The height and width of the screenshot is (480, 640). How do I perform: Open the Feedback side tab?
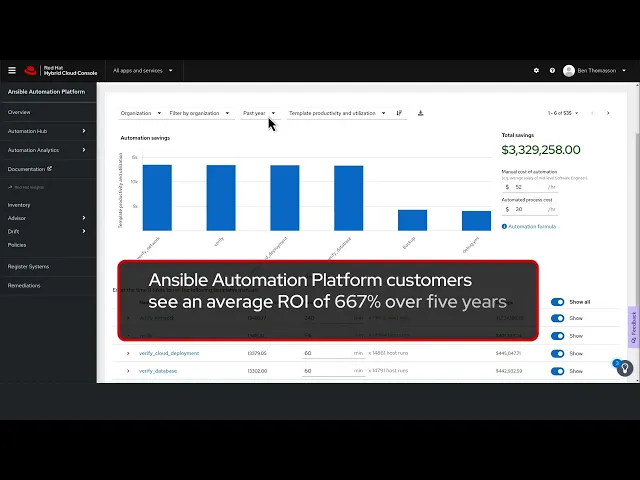point(633,327)
